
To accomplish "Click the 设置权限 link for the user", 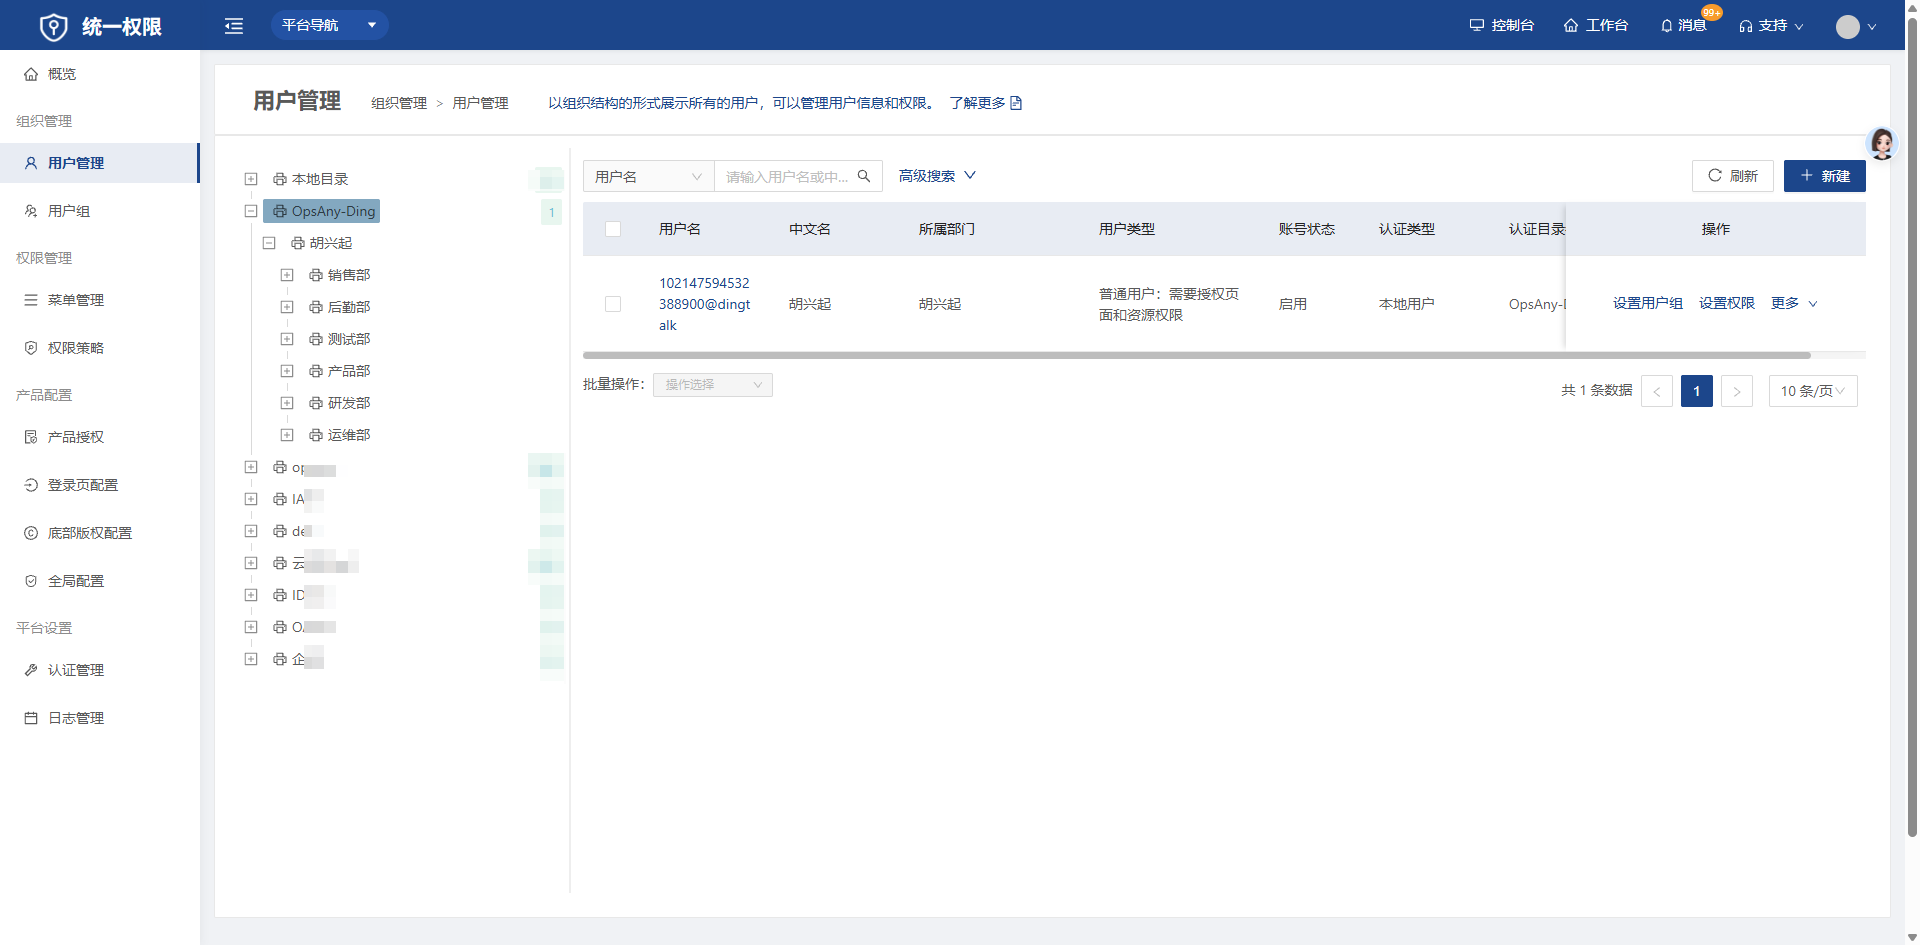I will 1726,303.
